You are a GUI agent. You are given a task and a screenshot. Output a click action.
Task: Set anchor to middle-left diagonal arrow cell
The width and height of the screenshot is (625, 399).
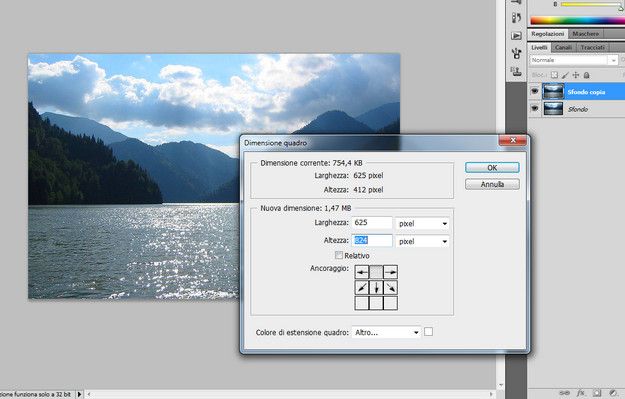click(x=362, y=287)
